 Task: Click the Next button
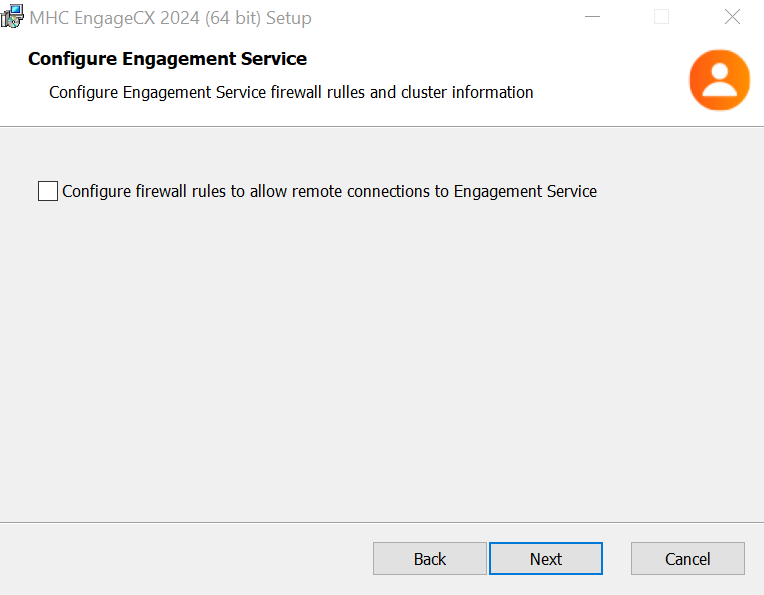click(x=546, y=558)
